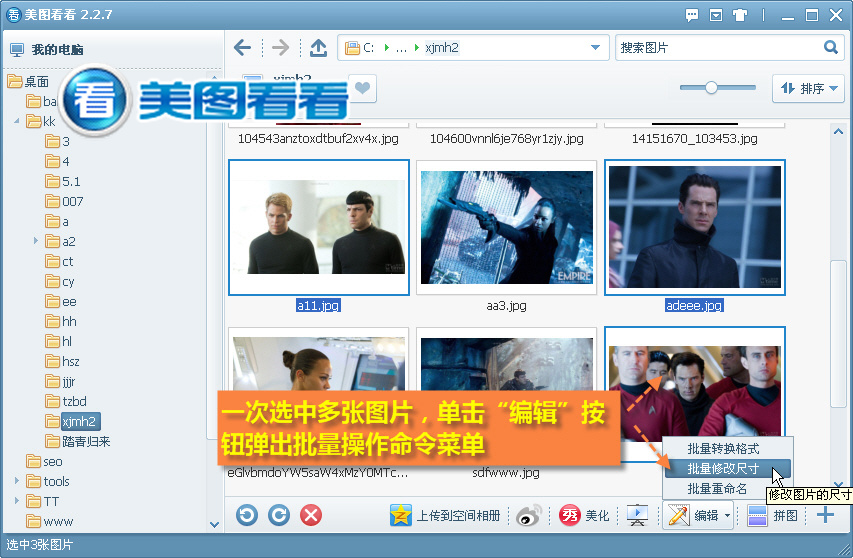Click the search magnifier icon
This screenshot has height=558, width=853.
point(831,47)
